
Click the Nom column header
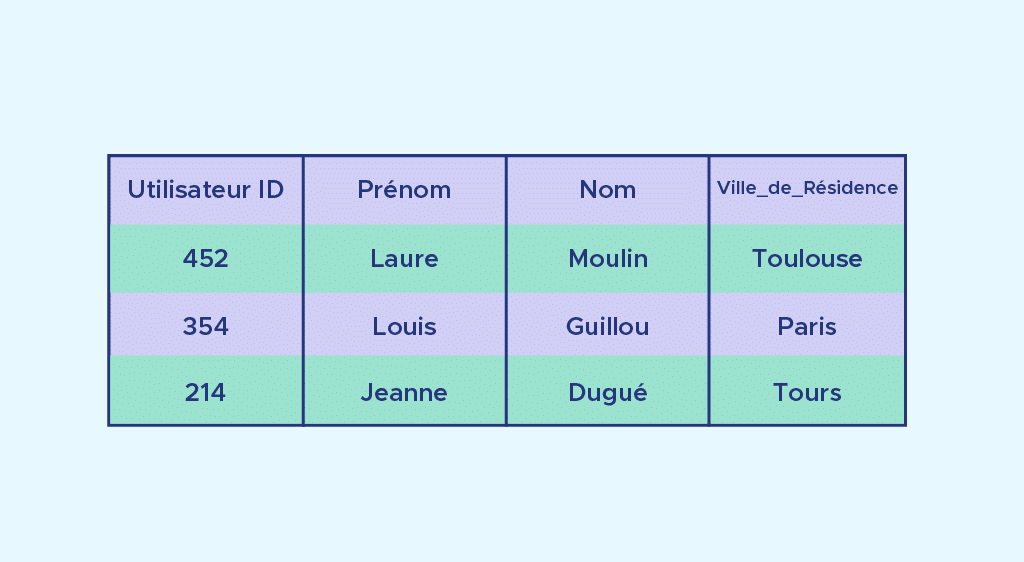pyautogui.click(x=607, y=190)
